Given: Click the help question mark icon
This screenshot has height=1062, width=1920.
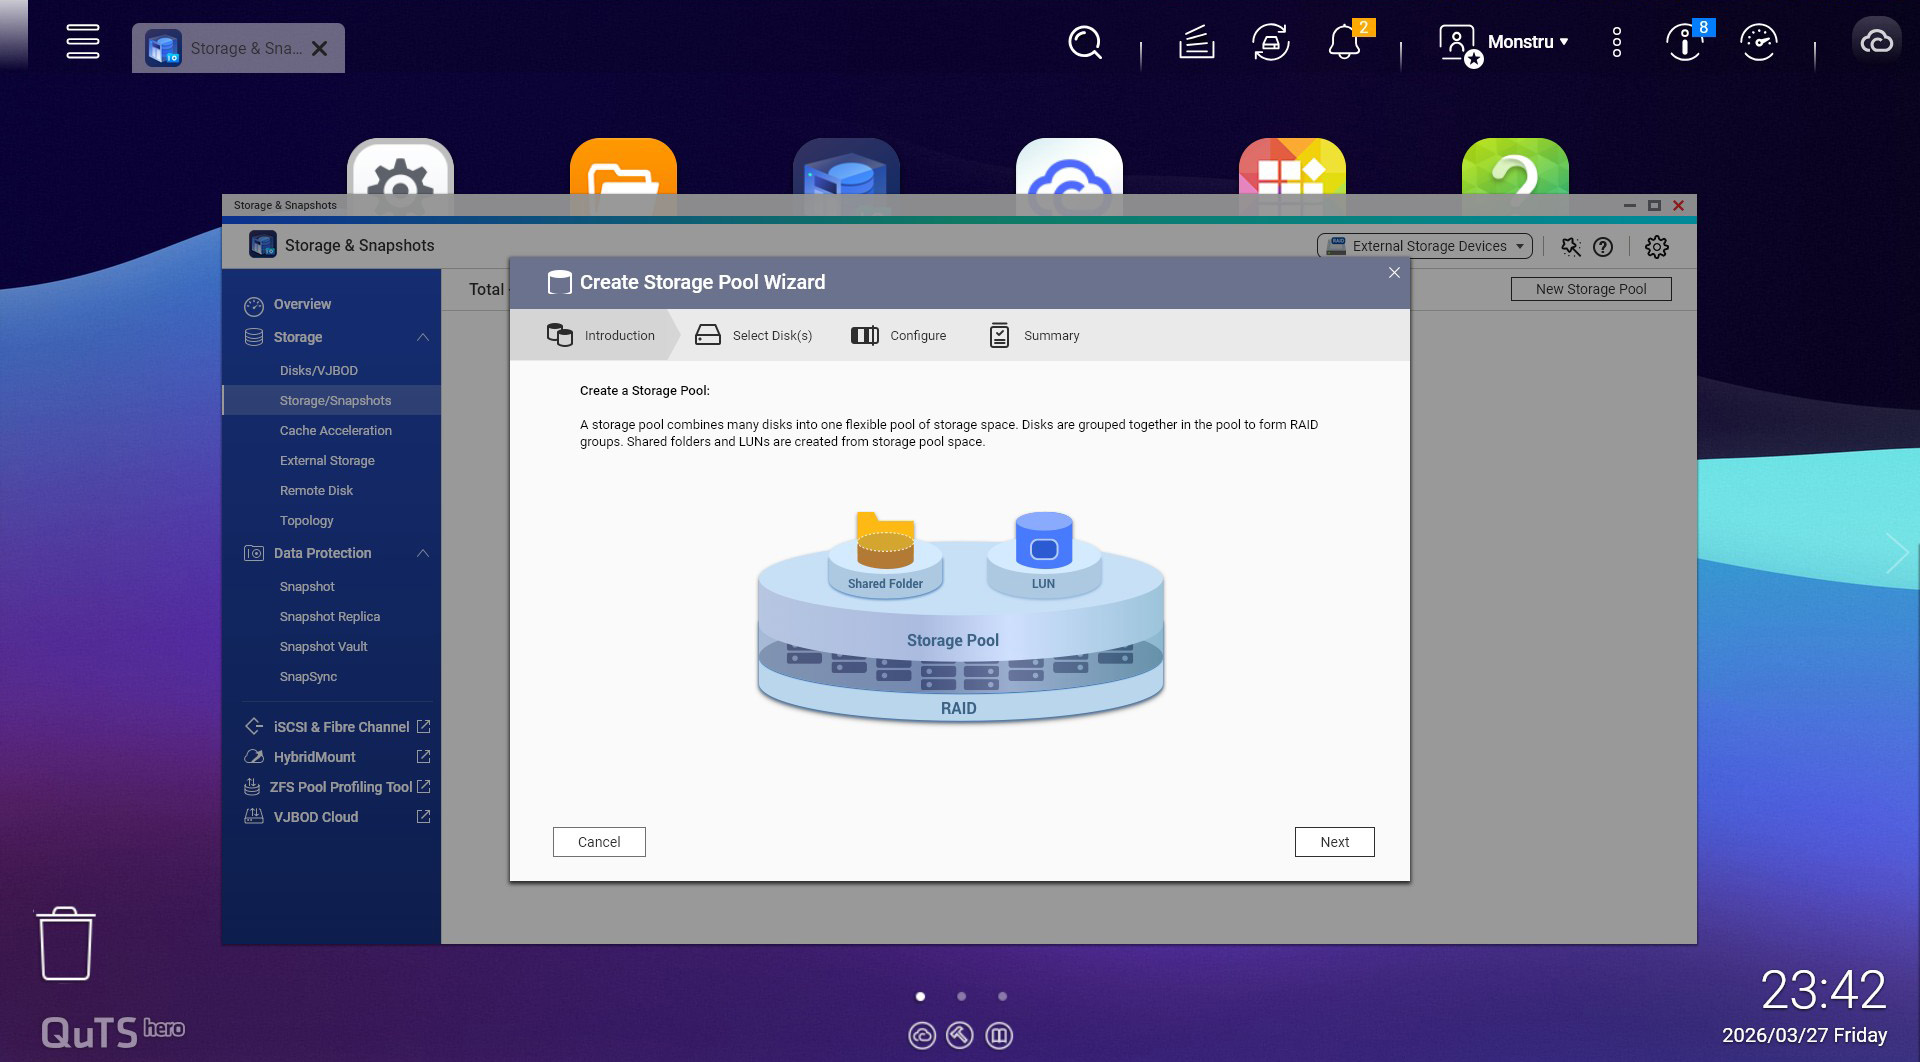Looking at the screenshot, I should [x=1603, y=247].
